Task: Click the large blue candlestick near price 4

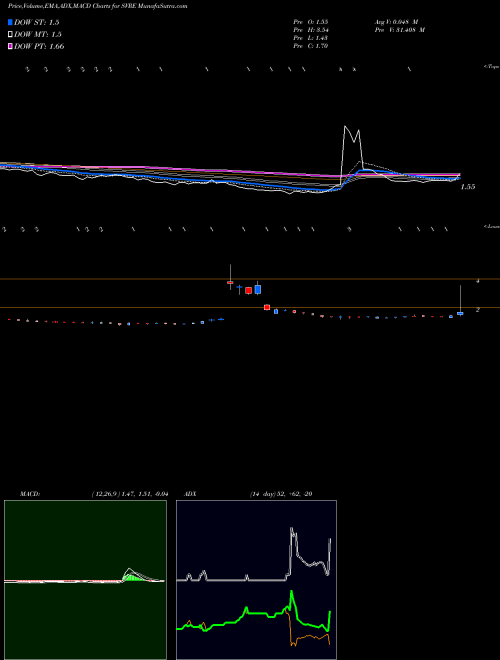Action: (258, 289)
